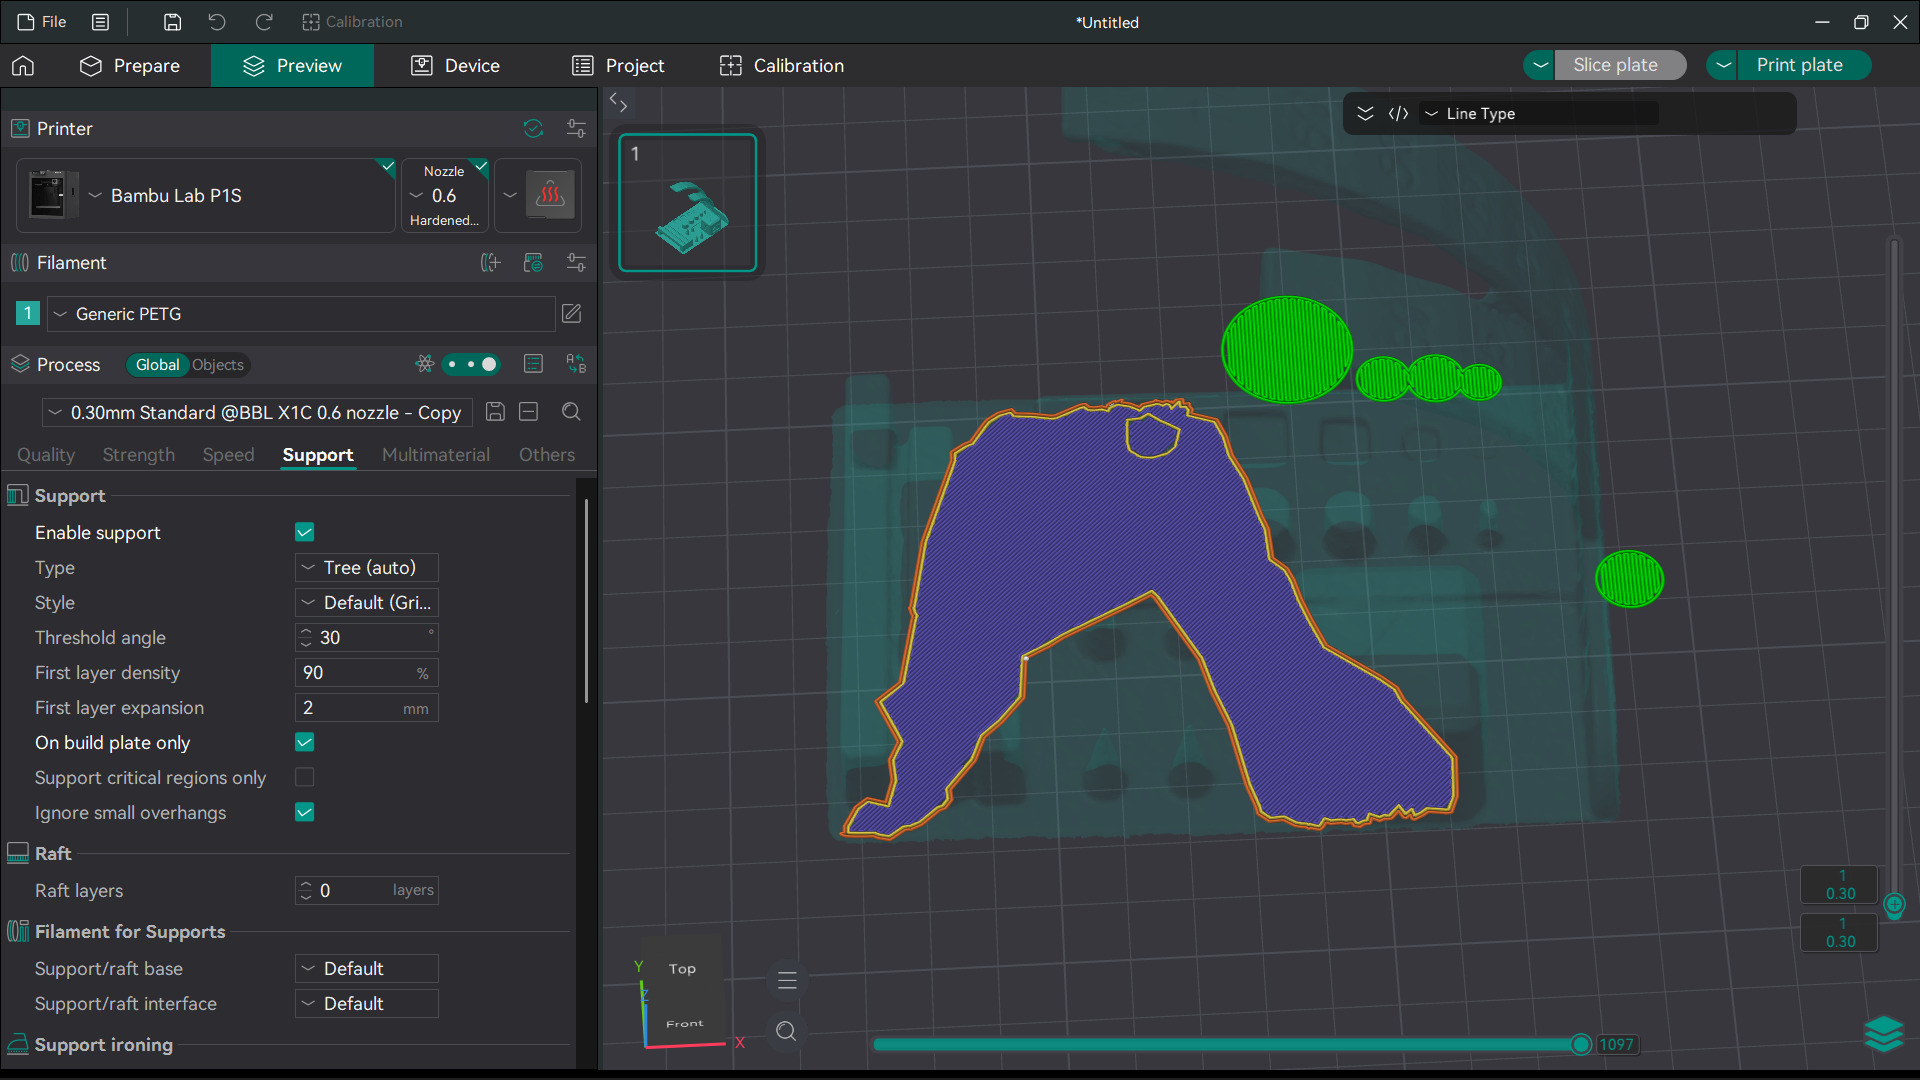
Task: Open Support/raft base filament dropdown
Action: pos(367,968)
